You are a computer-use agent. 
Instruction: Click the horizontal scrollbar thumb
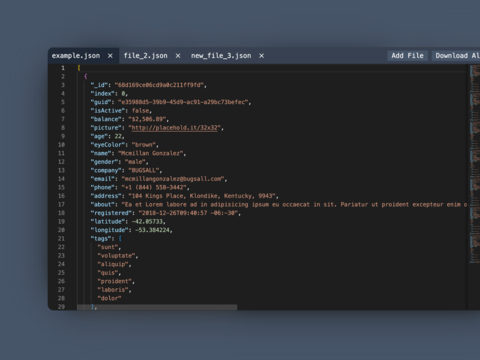pyautogui.click(x=157, y=307)
